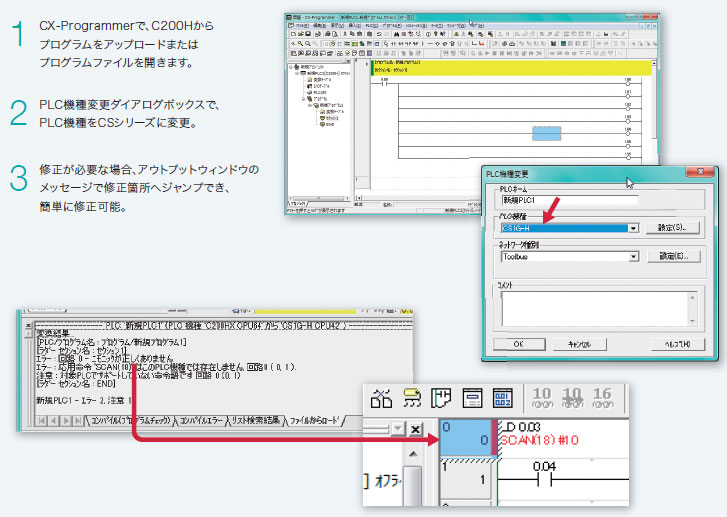Select the END section in project tree
Viewport: 727px width, 517px height.
[x=328, y=124]
